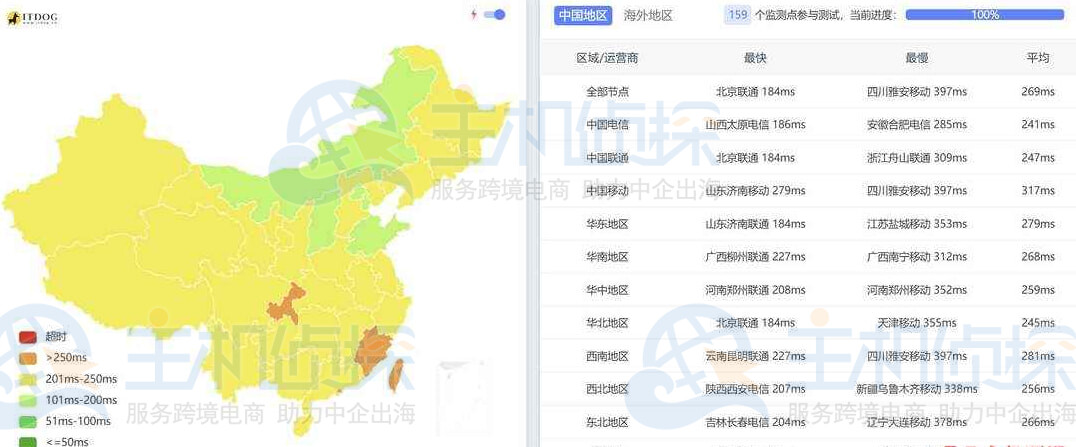This screenshot has width=1076, height=447.
Task: Click the <=50ms legend swatch
Action: 27,442
